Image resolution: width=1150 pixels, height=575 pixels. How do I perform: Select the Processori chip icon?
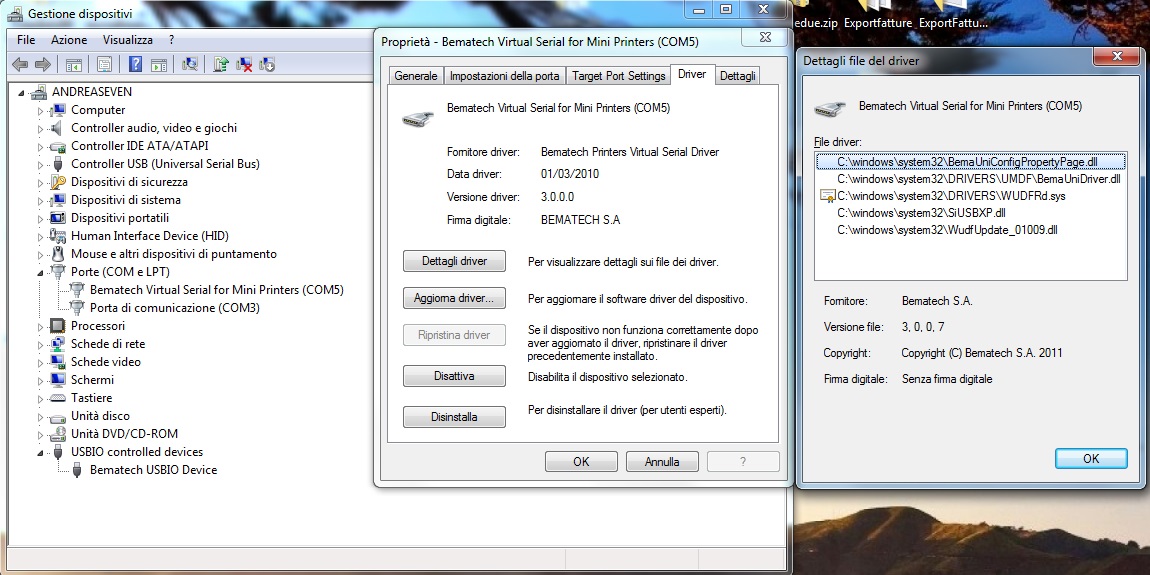pos(58,326)
